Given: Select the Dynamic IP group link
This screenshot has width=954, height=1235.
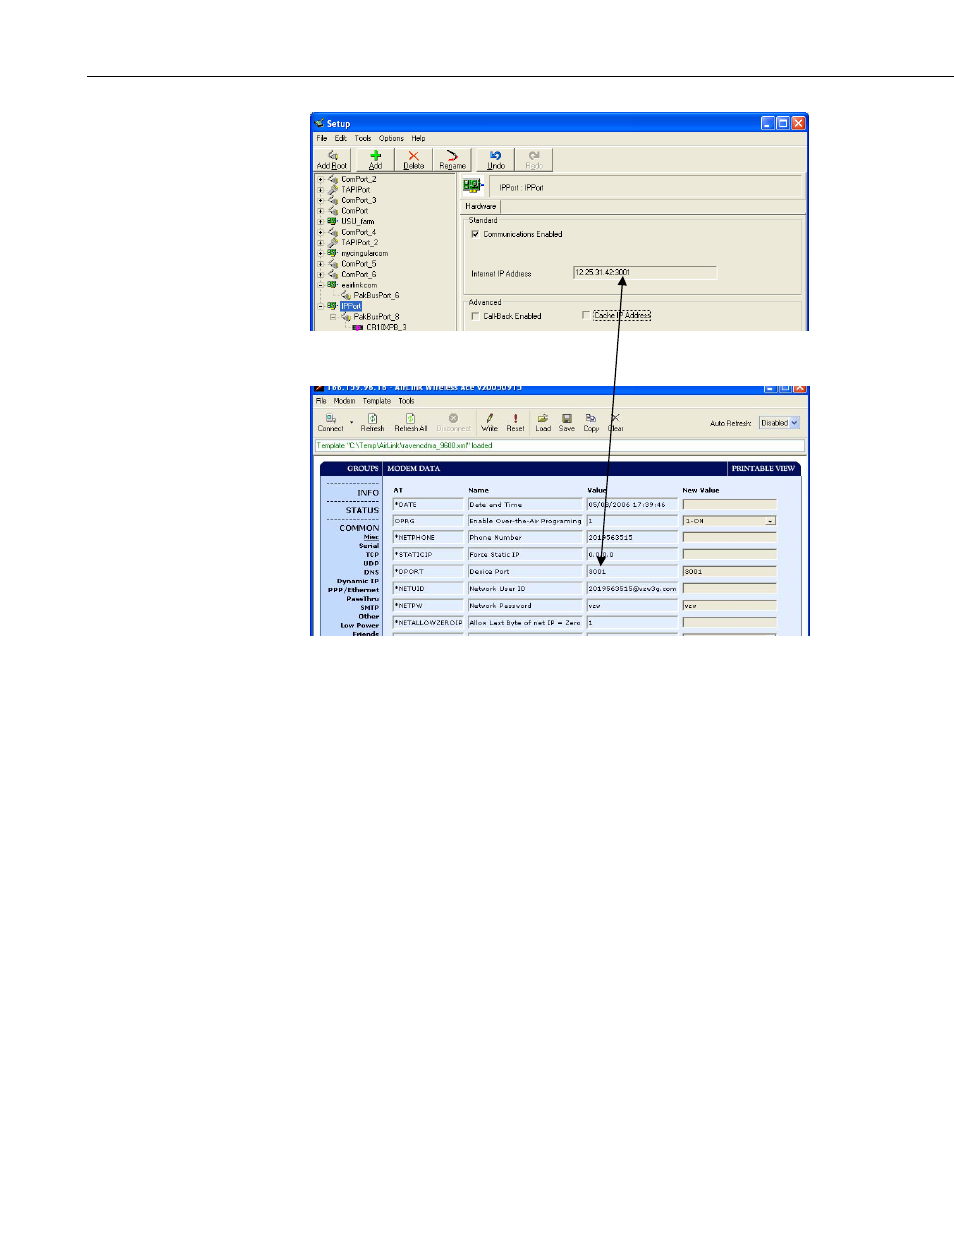Looking at the screenshot, I should pyautogui.click(x=358, y=581).
